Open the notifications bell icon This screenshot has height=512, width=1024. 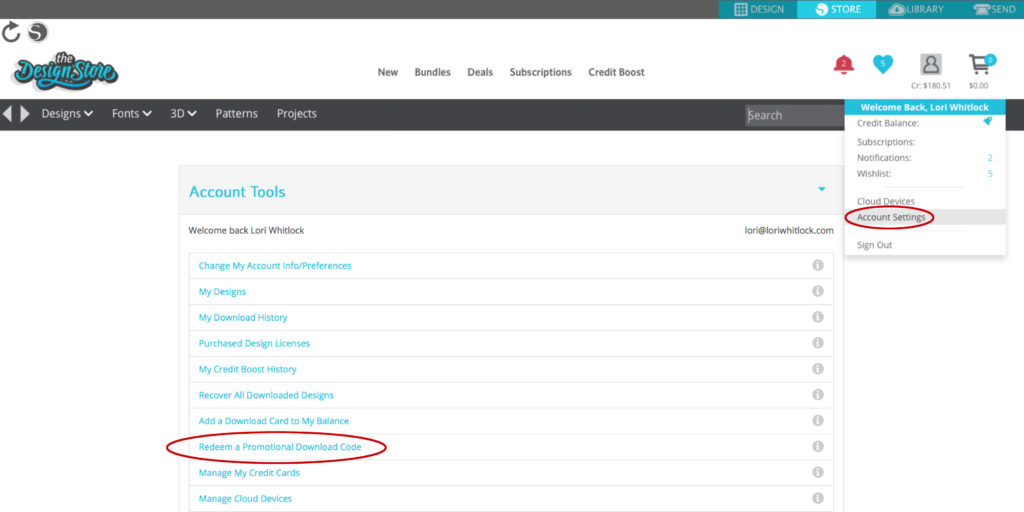tap(843, 65)
